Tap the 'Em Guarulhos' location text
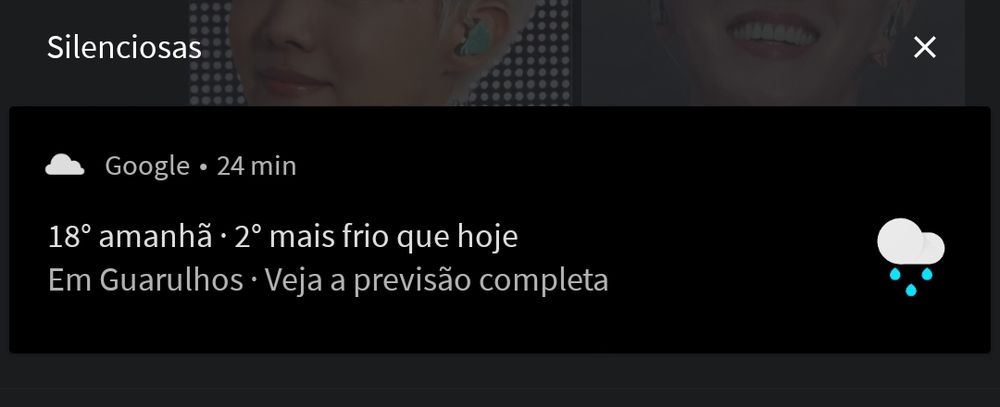 point(146,280)
